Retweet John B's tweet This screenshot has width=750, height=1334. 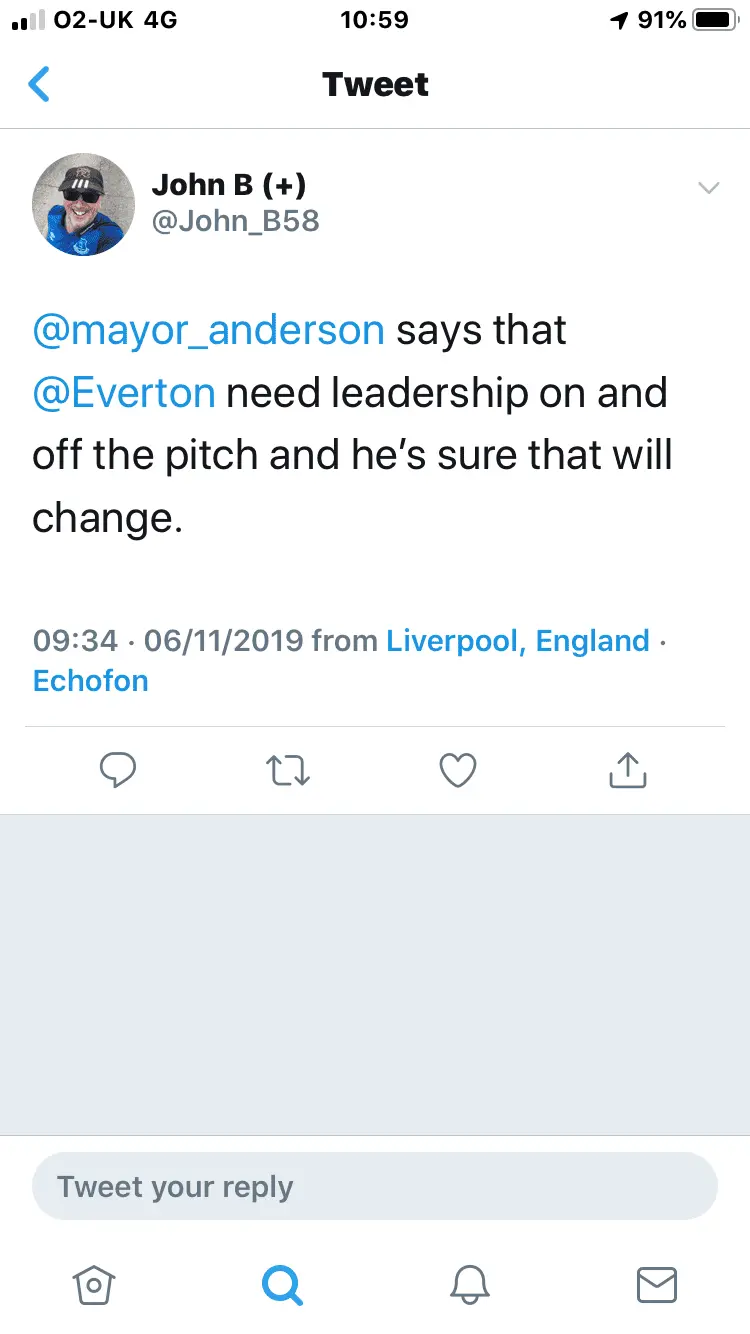click(288, 770)
